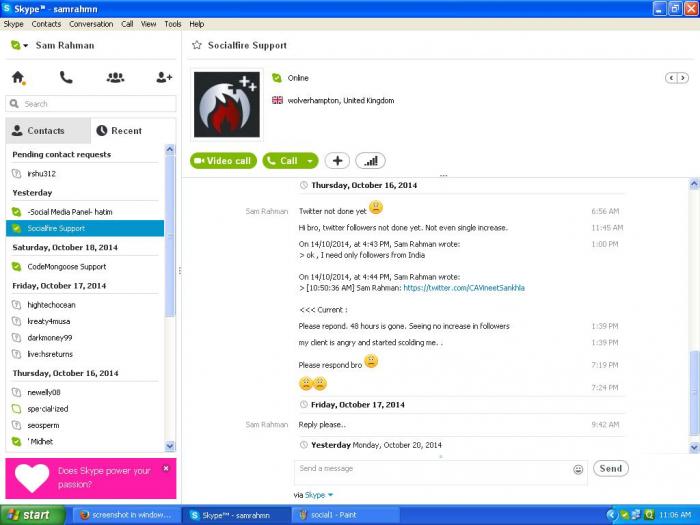The width and height of the screenshot is (700, 525).
Task: Select Socialfire Support in recent list
Action: coord(85,228)
